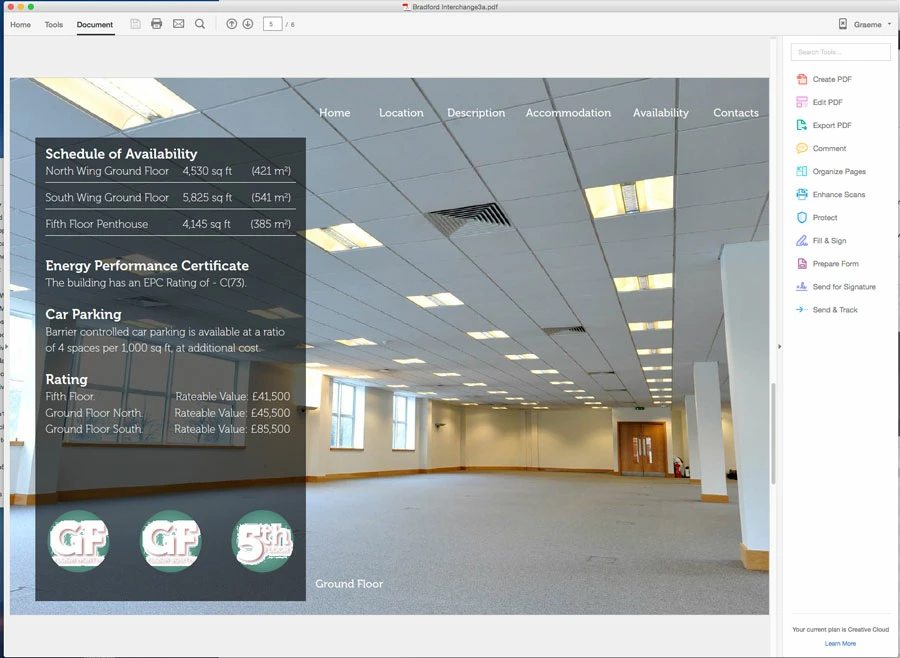Click the 'Energy Performance Certificate' heading
900x658 pixels.
147,265
